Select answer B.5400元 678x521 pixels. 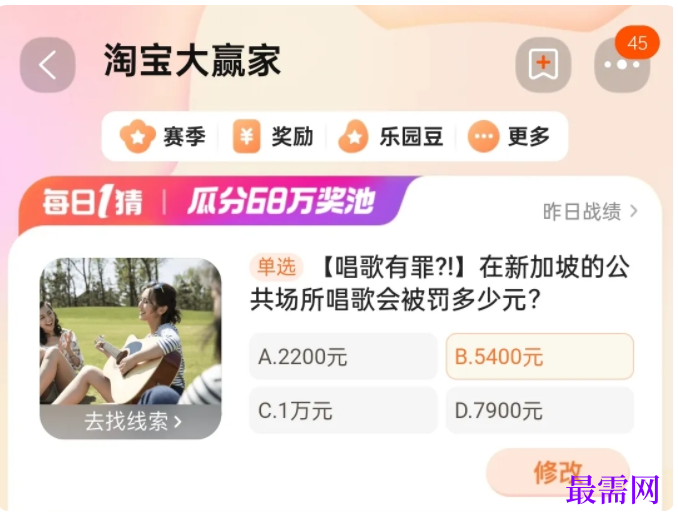(540, 357)
